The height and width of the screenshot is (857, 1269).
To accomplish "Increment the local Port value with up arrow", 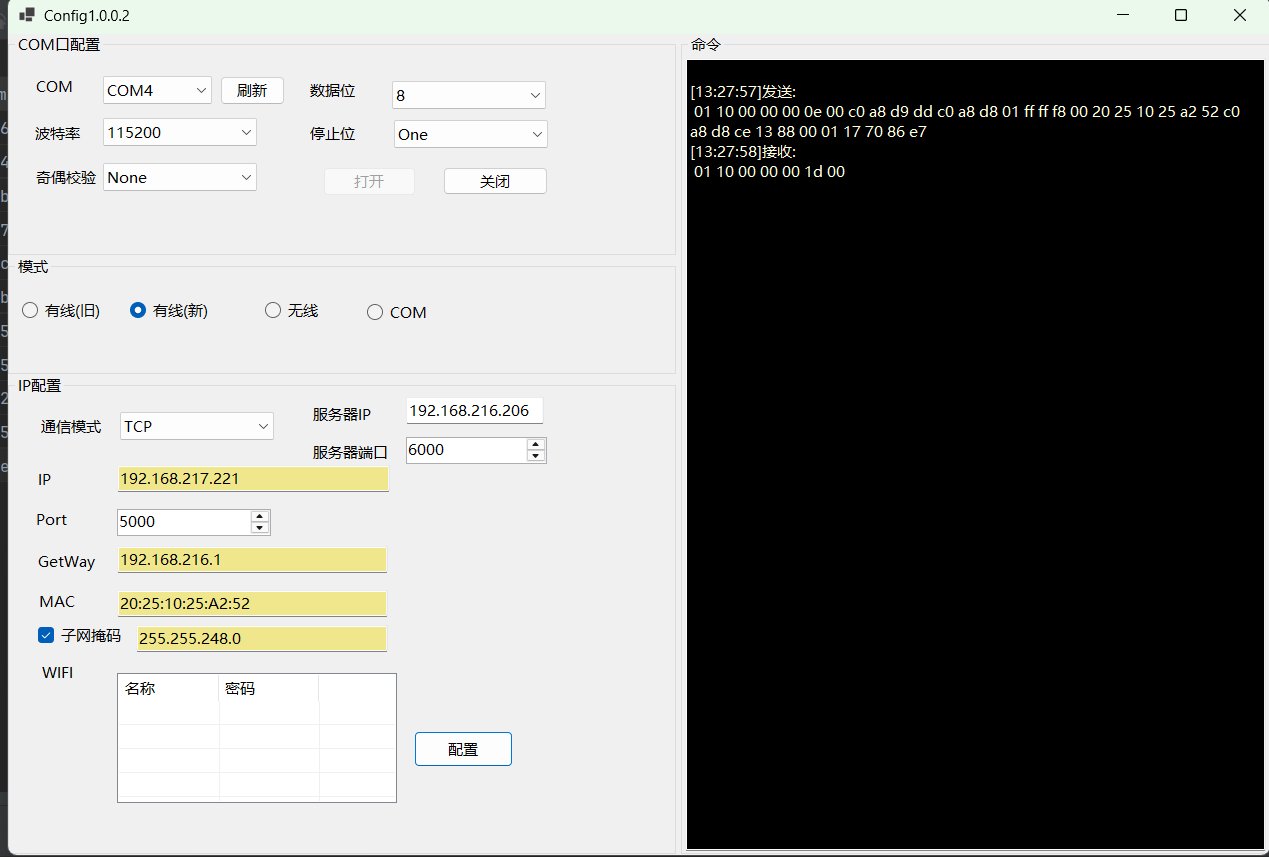I will pos(260,516).
